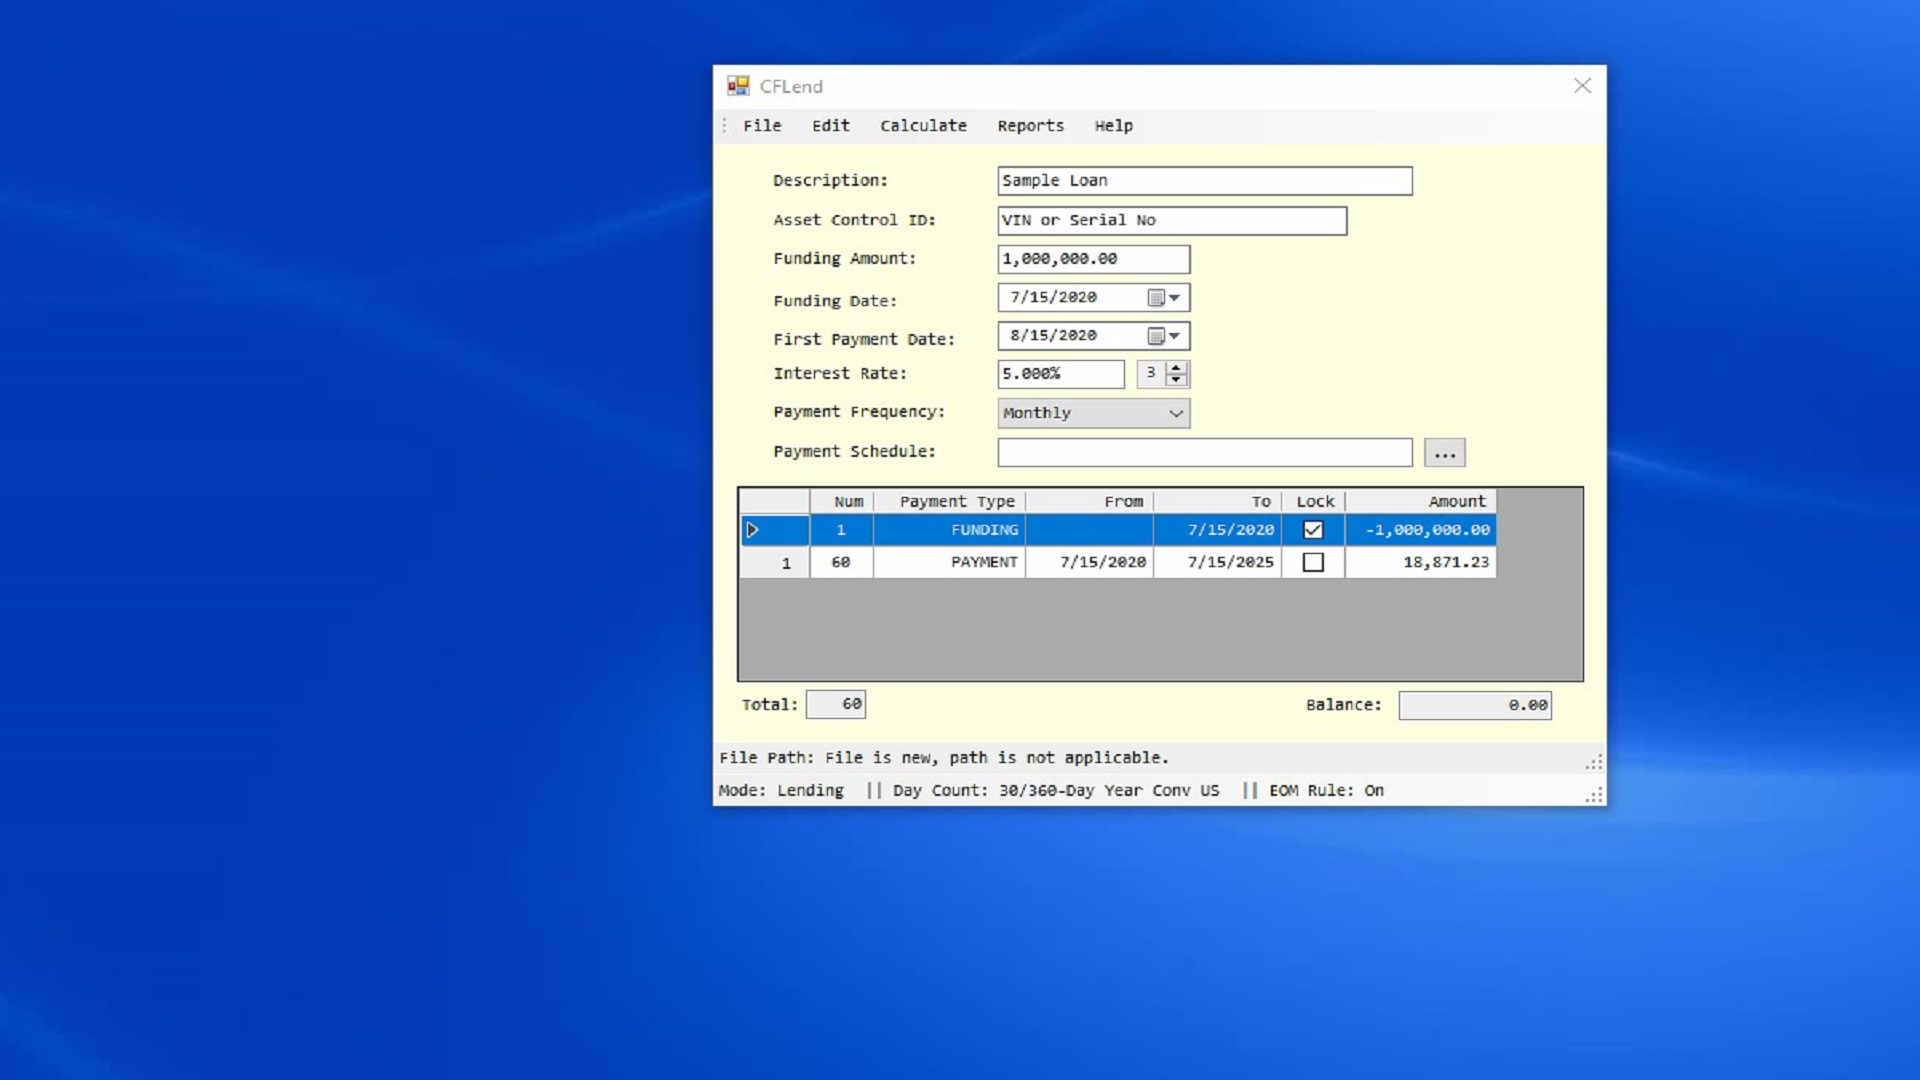Click the resize grip on lower status bar
The height and width of the screenshot is (1080, 1920).
pyautogui.click(x=1594, y=795)
